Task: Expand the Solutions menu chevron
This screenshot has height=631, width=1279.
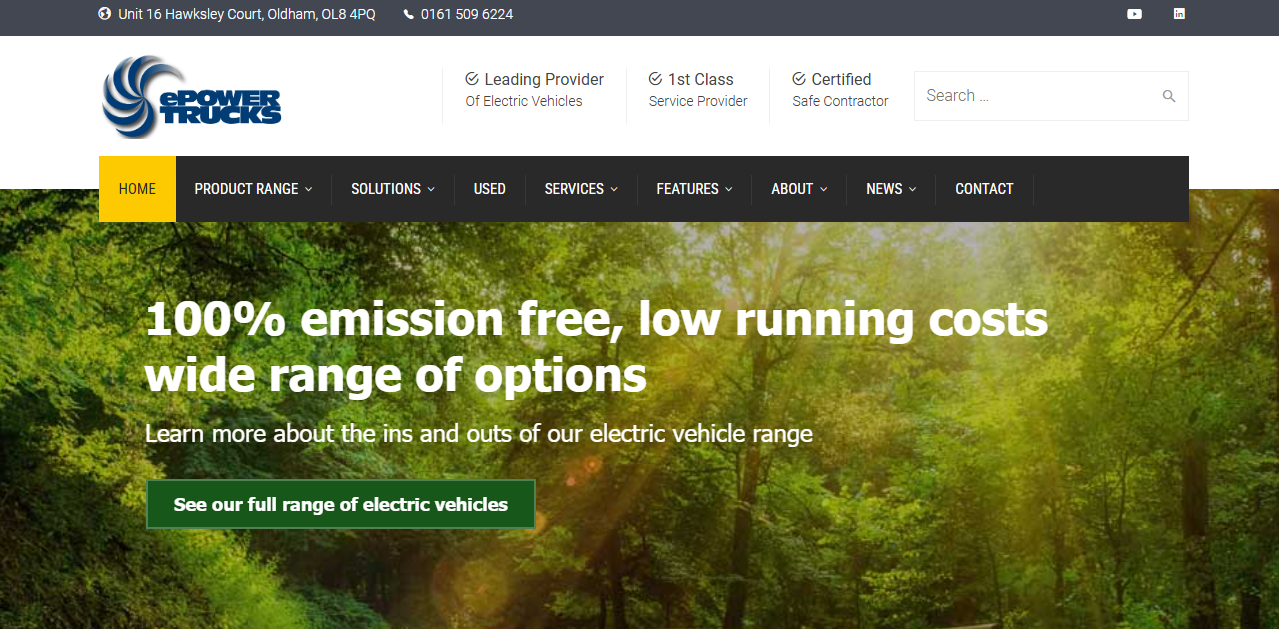Action: [431, 189]
